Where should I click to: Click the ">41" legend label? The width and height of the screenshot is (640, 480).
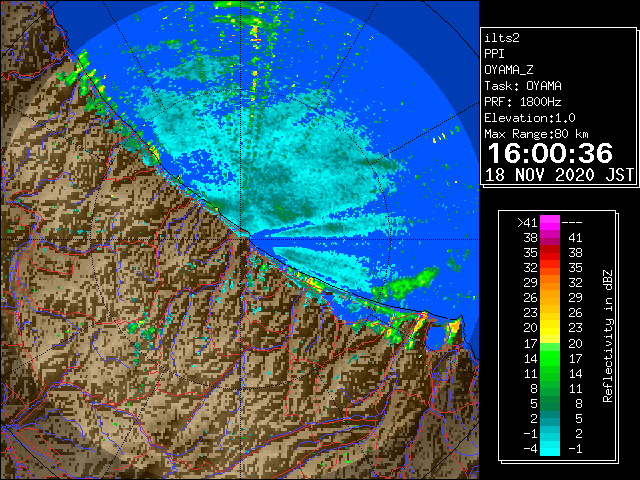(527, 223)
